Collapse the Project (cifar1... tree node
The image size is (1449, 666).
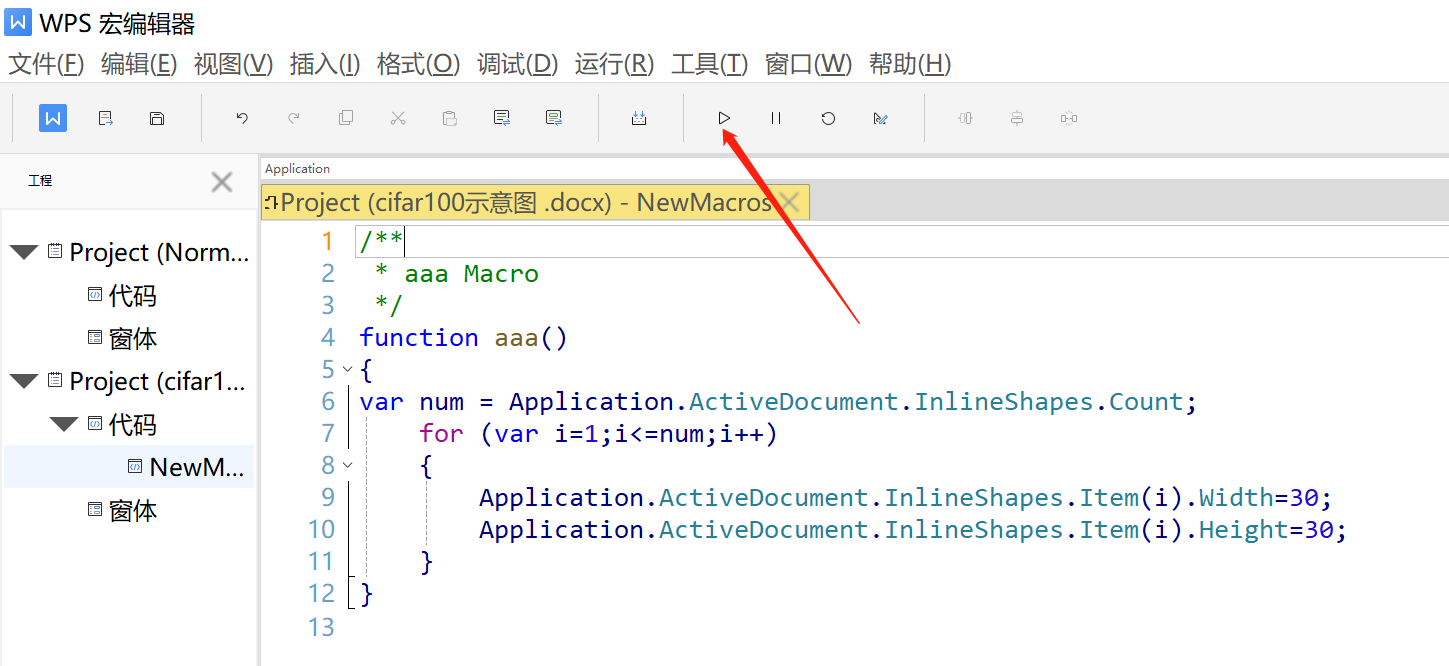coord(24,381)
